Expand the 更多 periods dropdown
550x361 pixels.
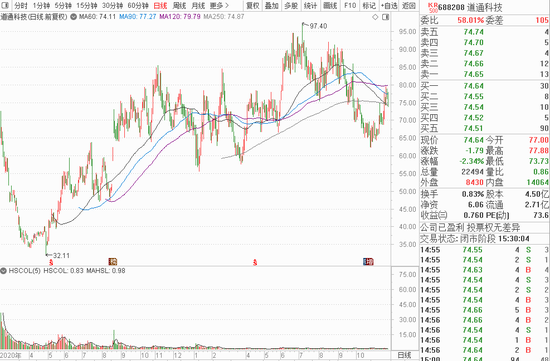click(x=219, y=6)
